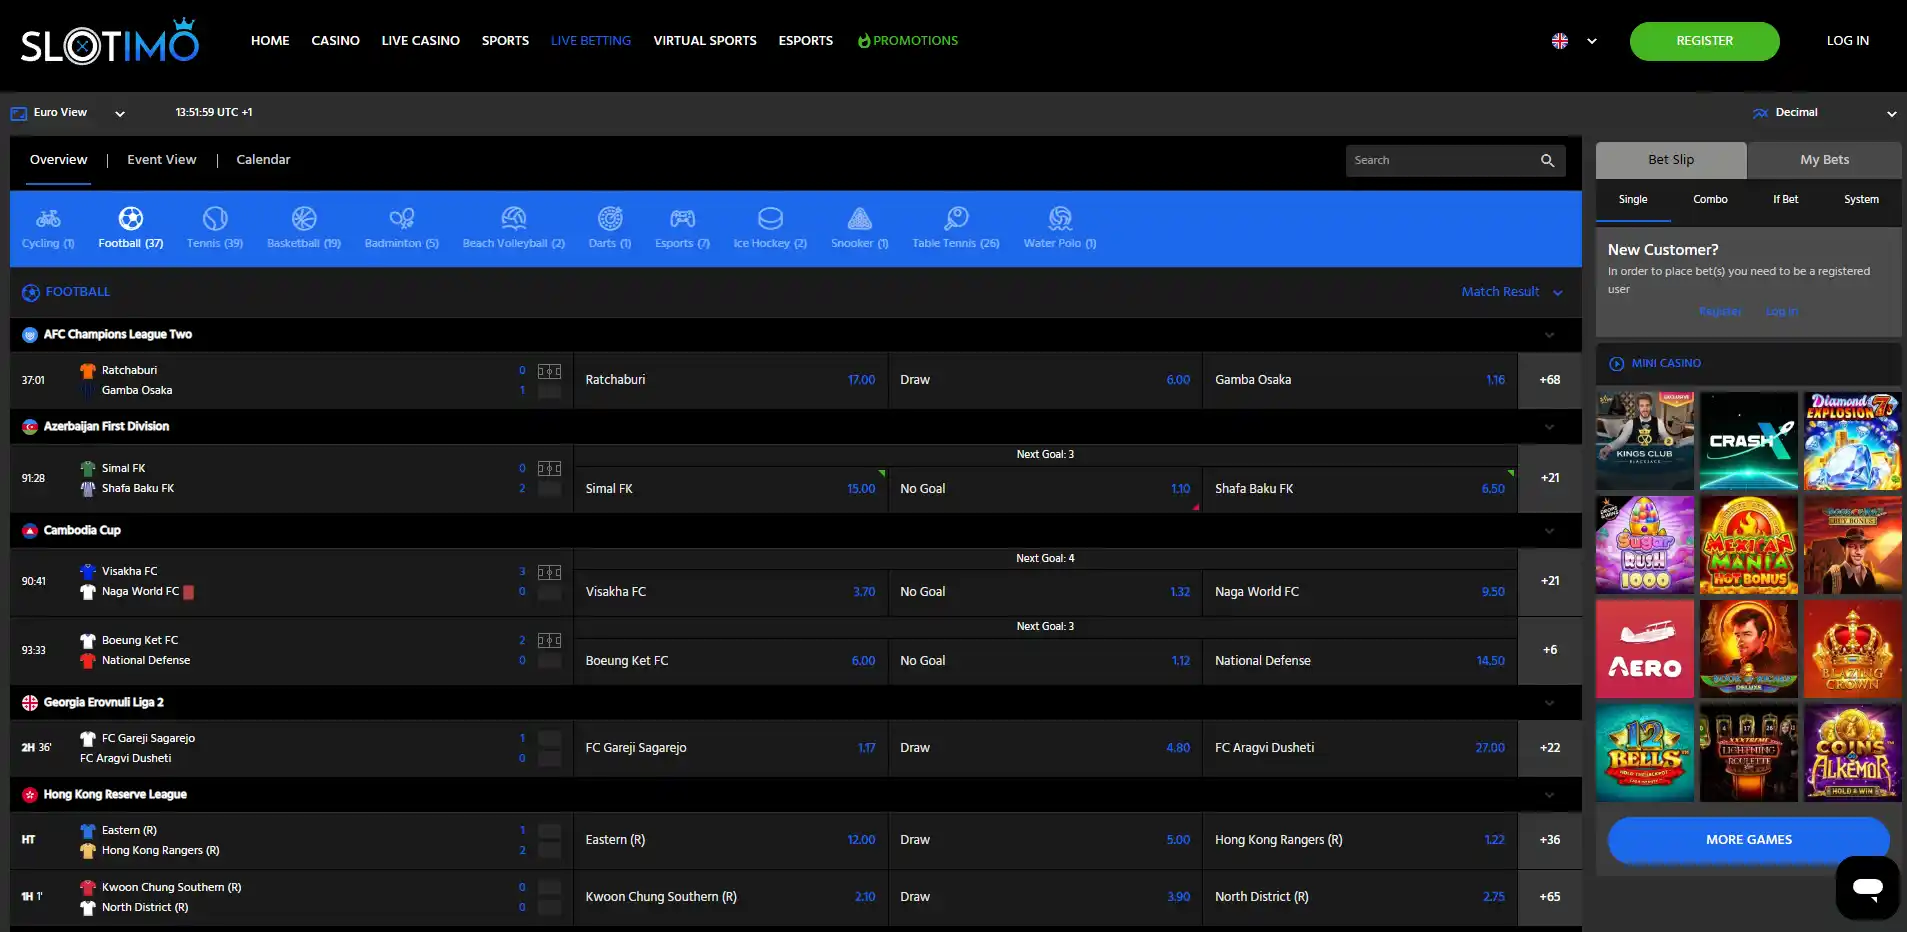
Task: Click the UK flag language icon
Action: click(1560, 41)
